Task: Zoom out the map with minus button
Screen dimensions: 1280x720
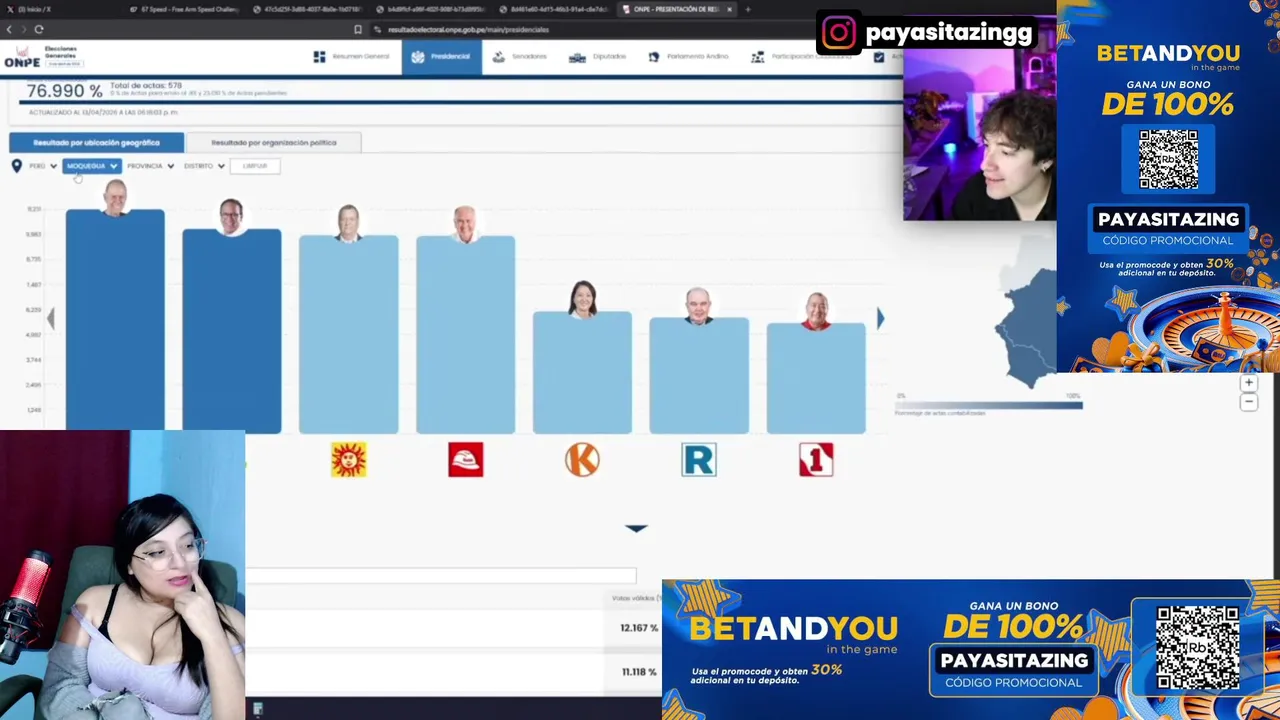Action: coord(1248,402)
